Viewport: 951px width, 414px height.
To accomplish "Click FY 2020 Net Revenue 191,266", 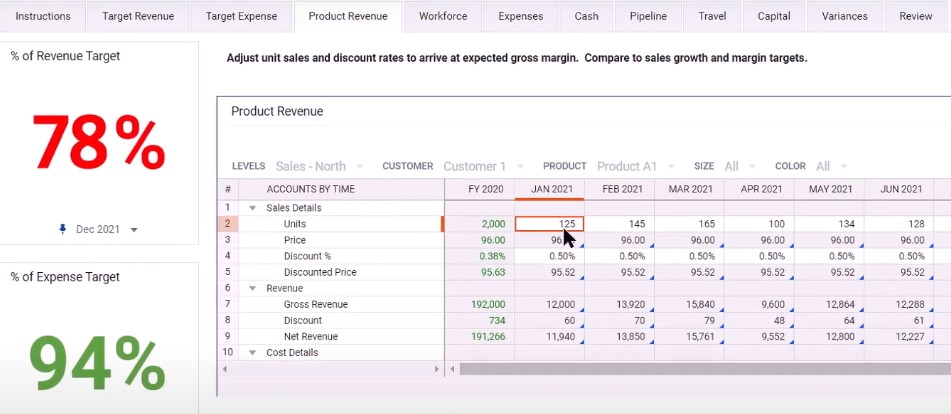I will [x=480, y=336].
